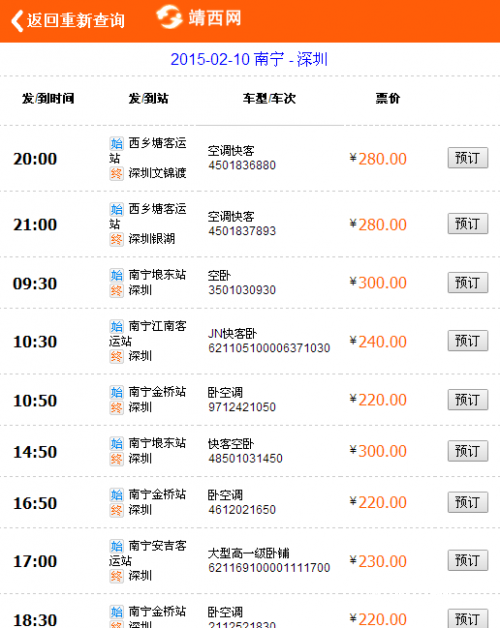The image size is (500, 628).
Task: Click 预订 for 10:30 JN快客卧
Action: click(468, 340)
